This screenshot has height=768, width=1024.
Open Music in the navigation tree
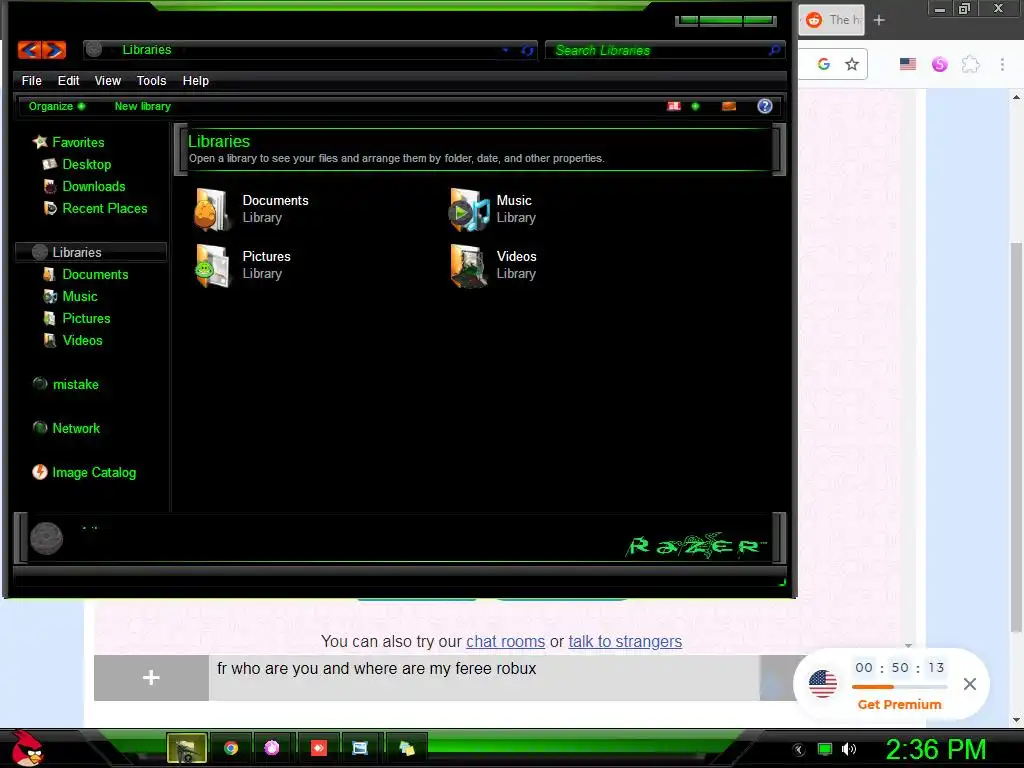pos(71,296)
